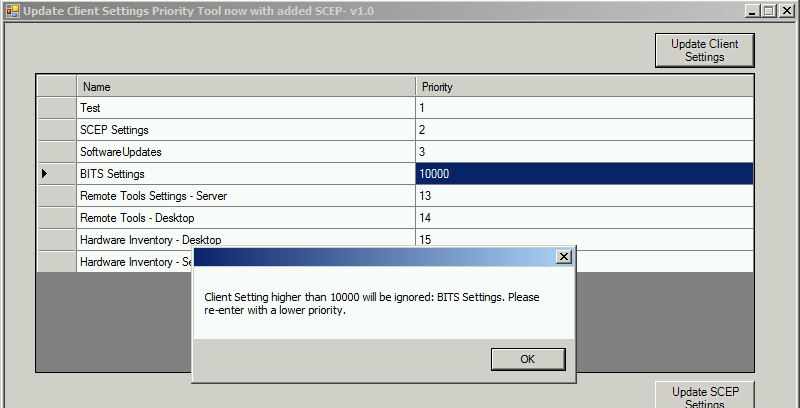Edit the 10000 priority cell
Viewport: 800px width, 408px height.
click(582, 174)
